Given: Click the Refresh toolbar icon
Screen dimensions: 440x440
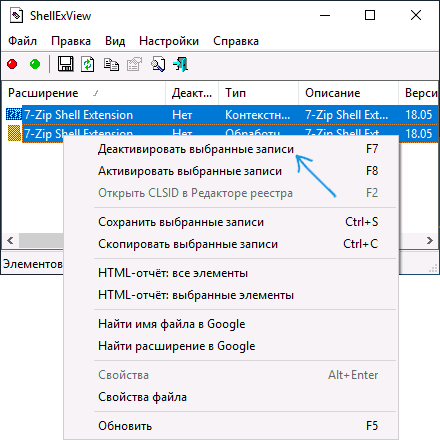Looking at the screenshot, I should coord(88,64).
